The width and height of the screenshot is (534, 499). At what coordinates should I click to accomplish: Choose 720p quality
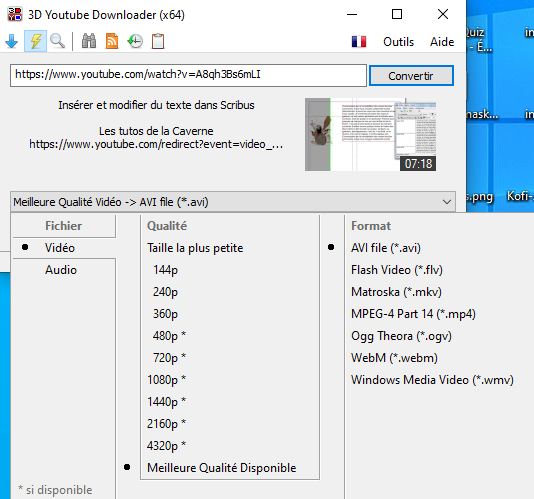pos(169,358)
